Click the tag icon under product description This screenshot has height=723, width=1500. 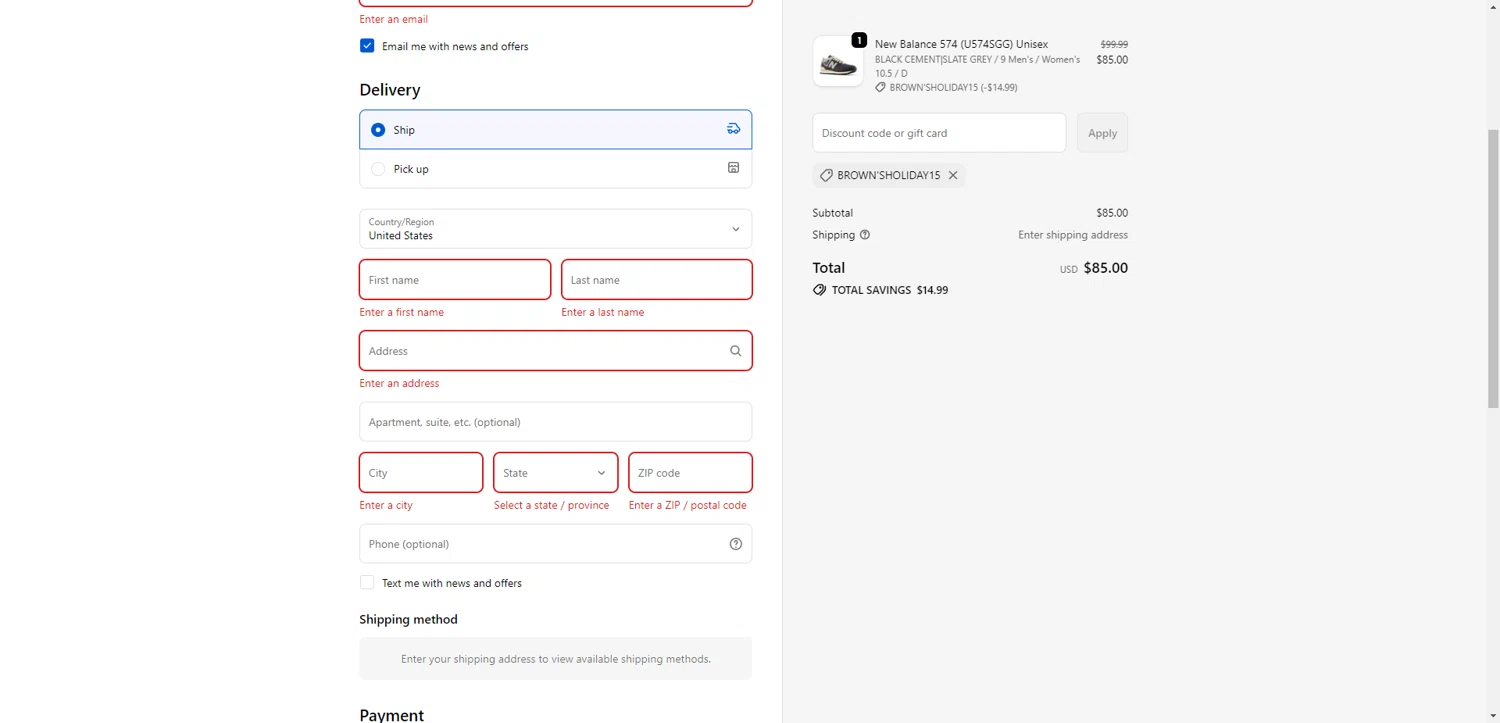tap(880, 87)
